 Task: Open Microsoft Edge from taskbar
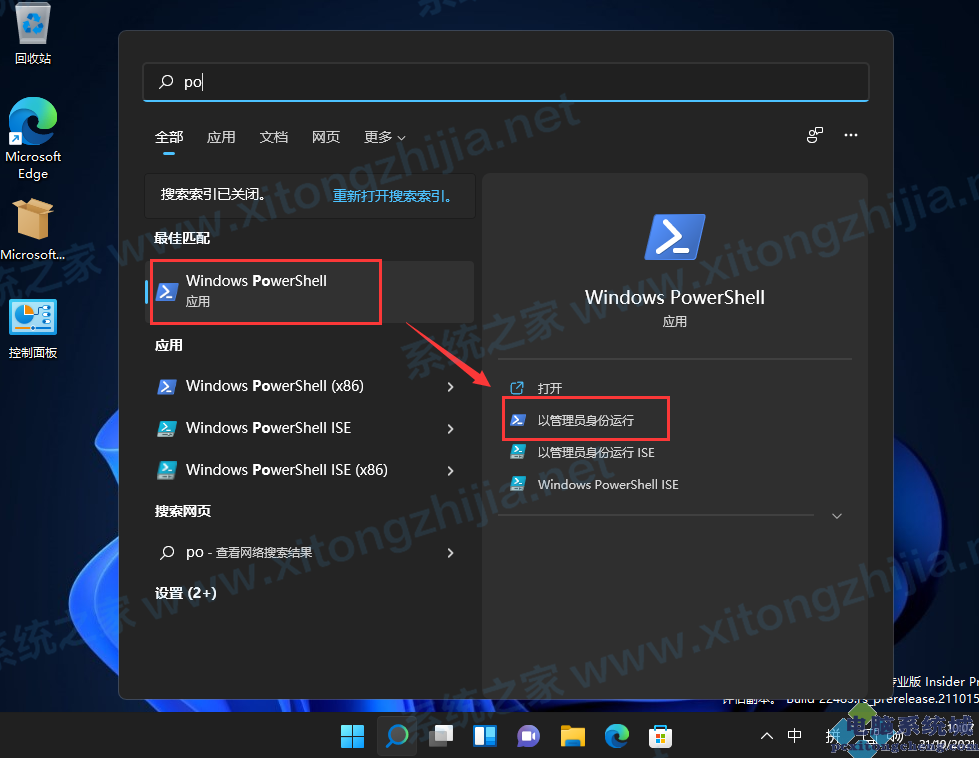coord(617,737)
